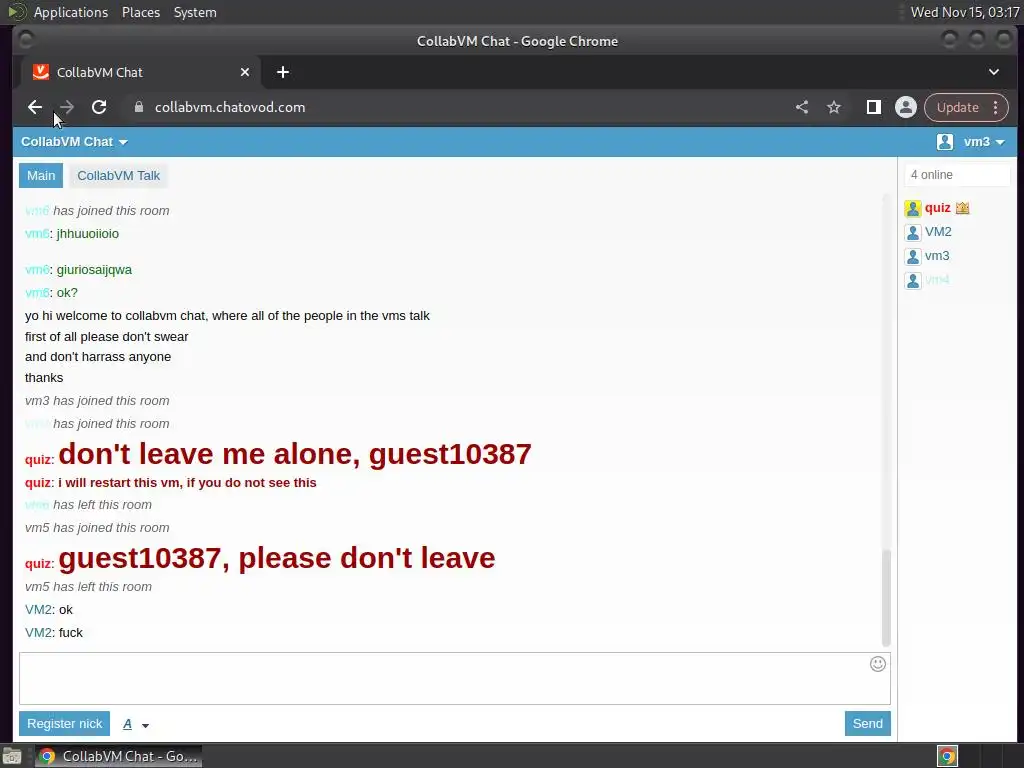Click the browser forward arrow
Viewport: 1024px width, 768px height.
[67, 107]
